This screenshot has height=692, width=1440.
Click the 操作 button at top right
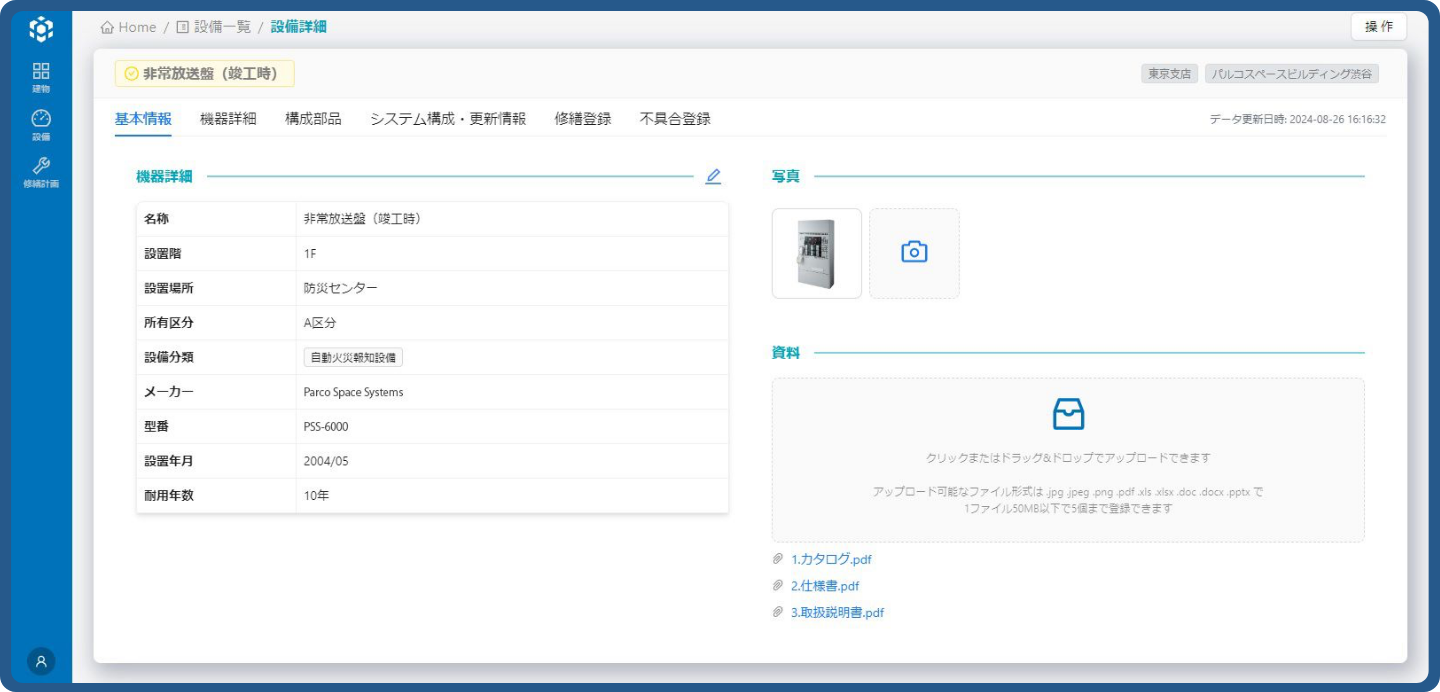pos(1378,27)
